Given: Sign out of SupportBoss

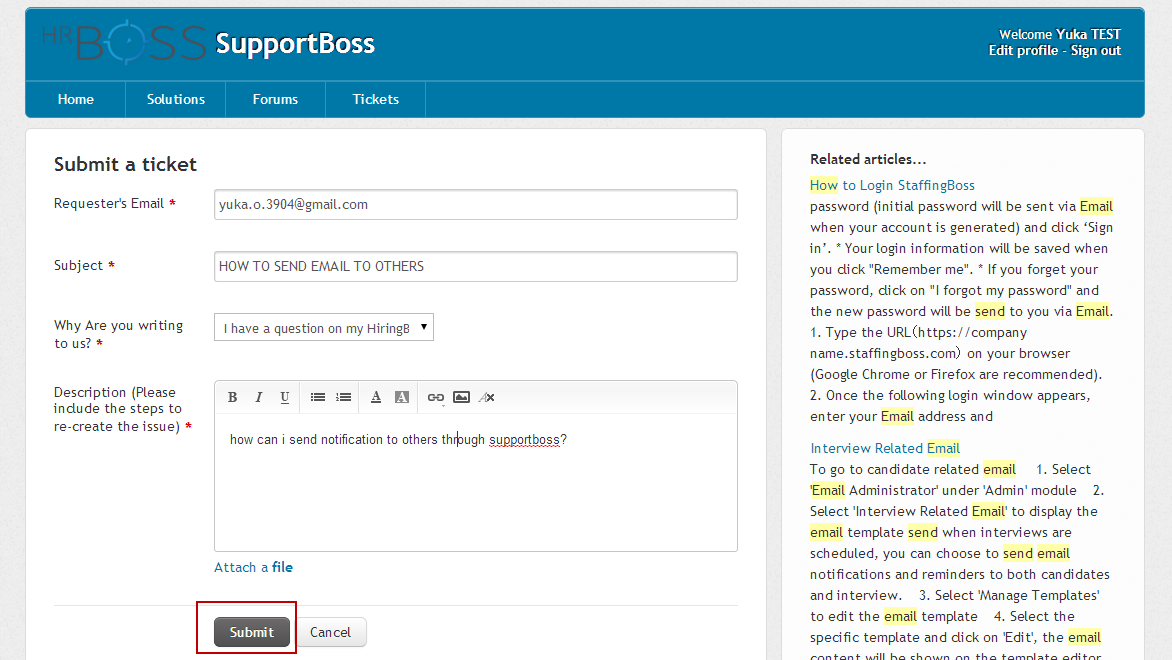Looking at the screenshot, I should click(1096, 51).
